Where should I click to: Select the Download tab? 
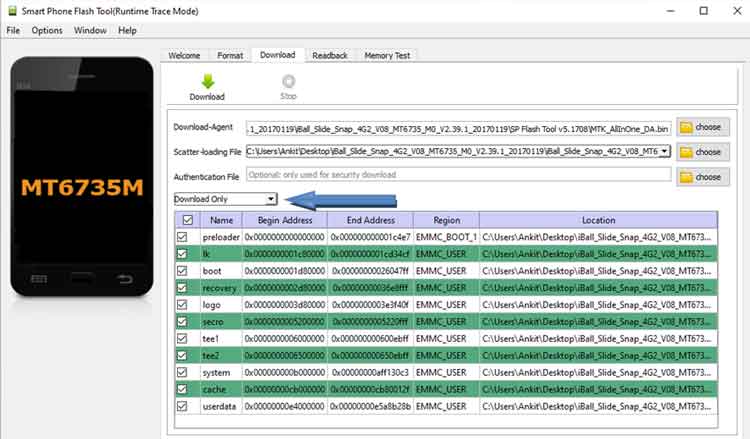pyautogui.click(x=277, y=55)
